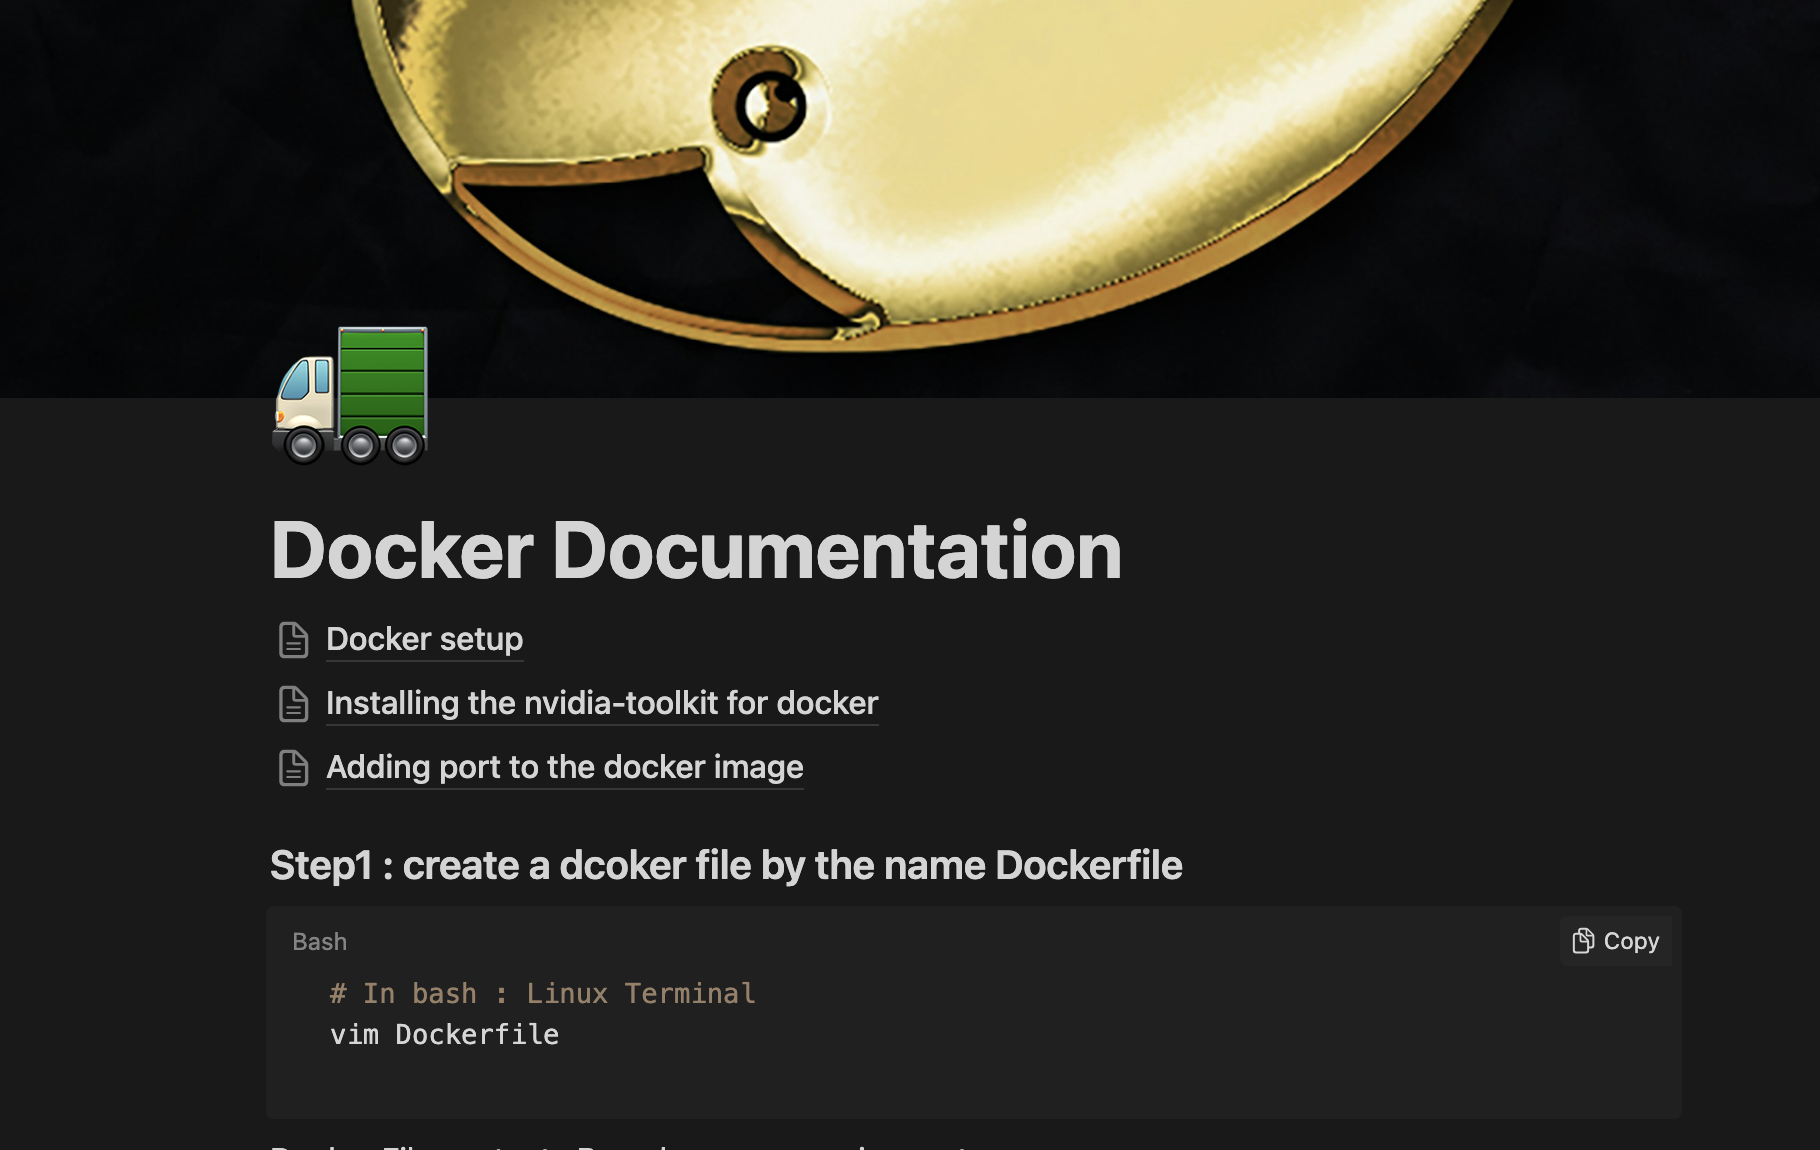1820x1150 pixels.
Task: Click the truck emoji page icon
Action: (x=350, y=396)
